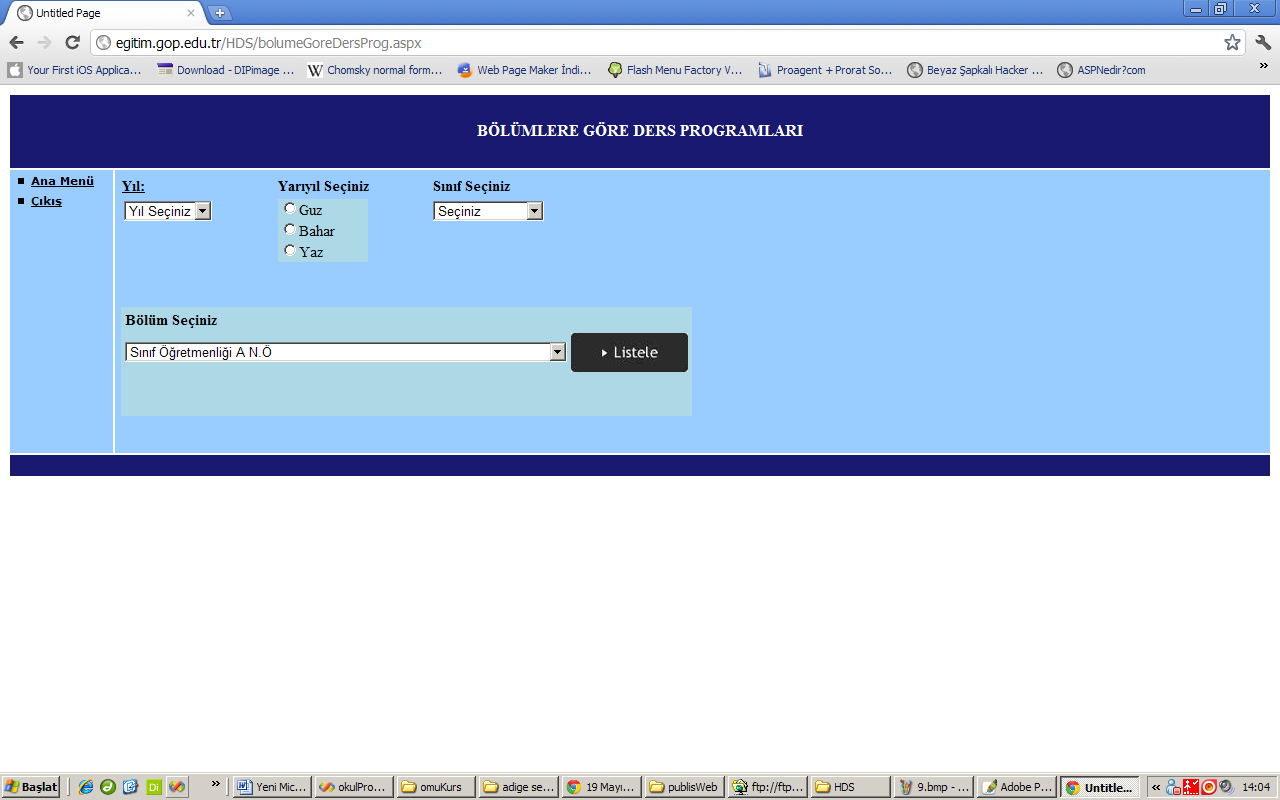1280x800 pixels.
Task: Launch Internet Explorer from the quick launch bar
Action: pyautogui.click(x=86, y=787)
